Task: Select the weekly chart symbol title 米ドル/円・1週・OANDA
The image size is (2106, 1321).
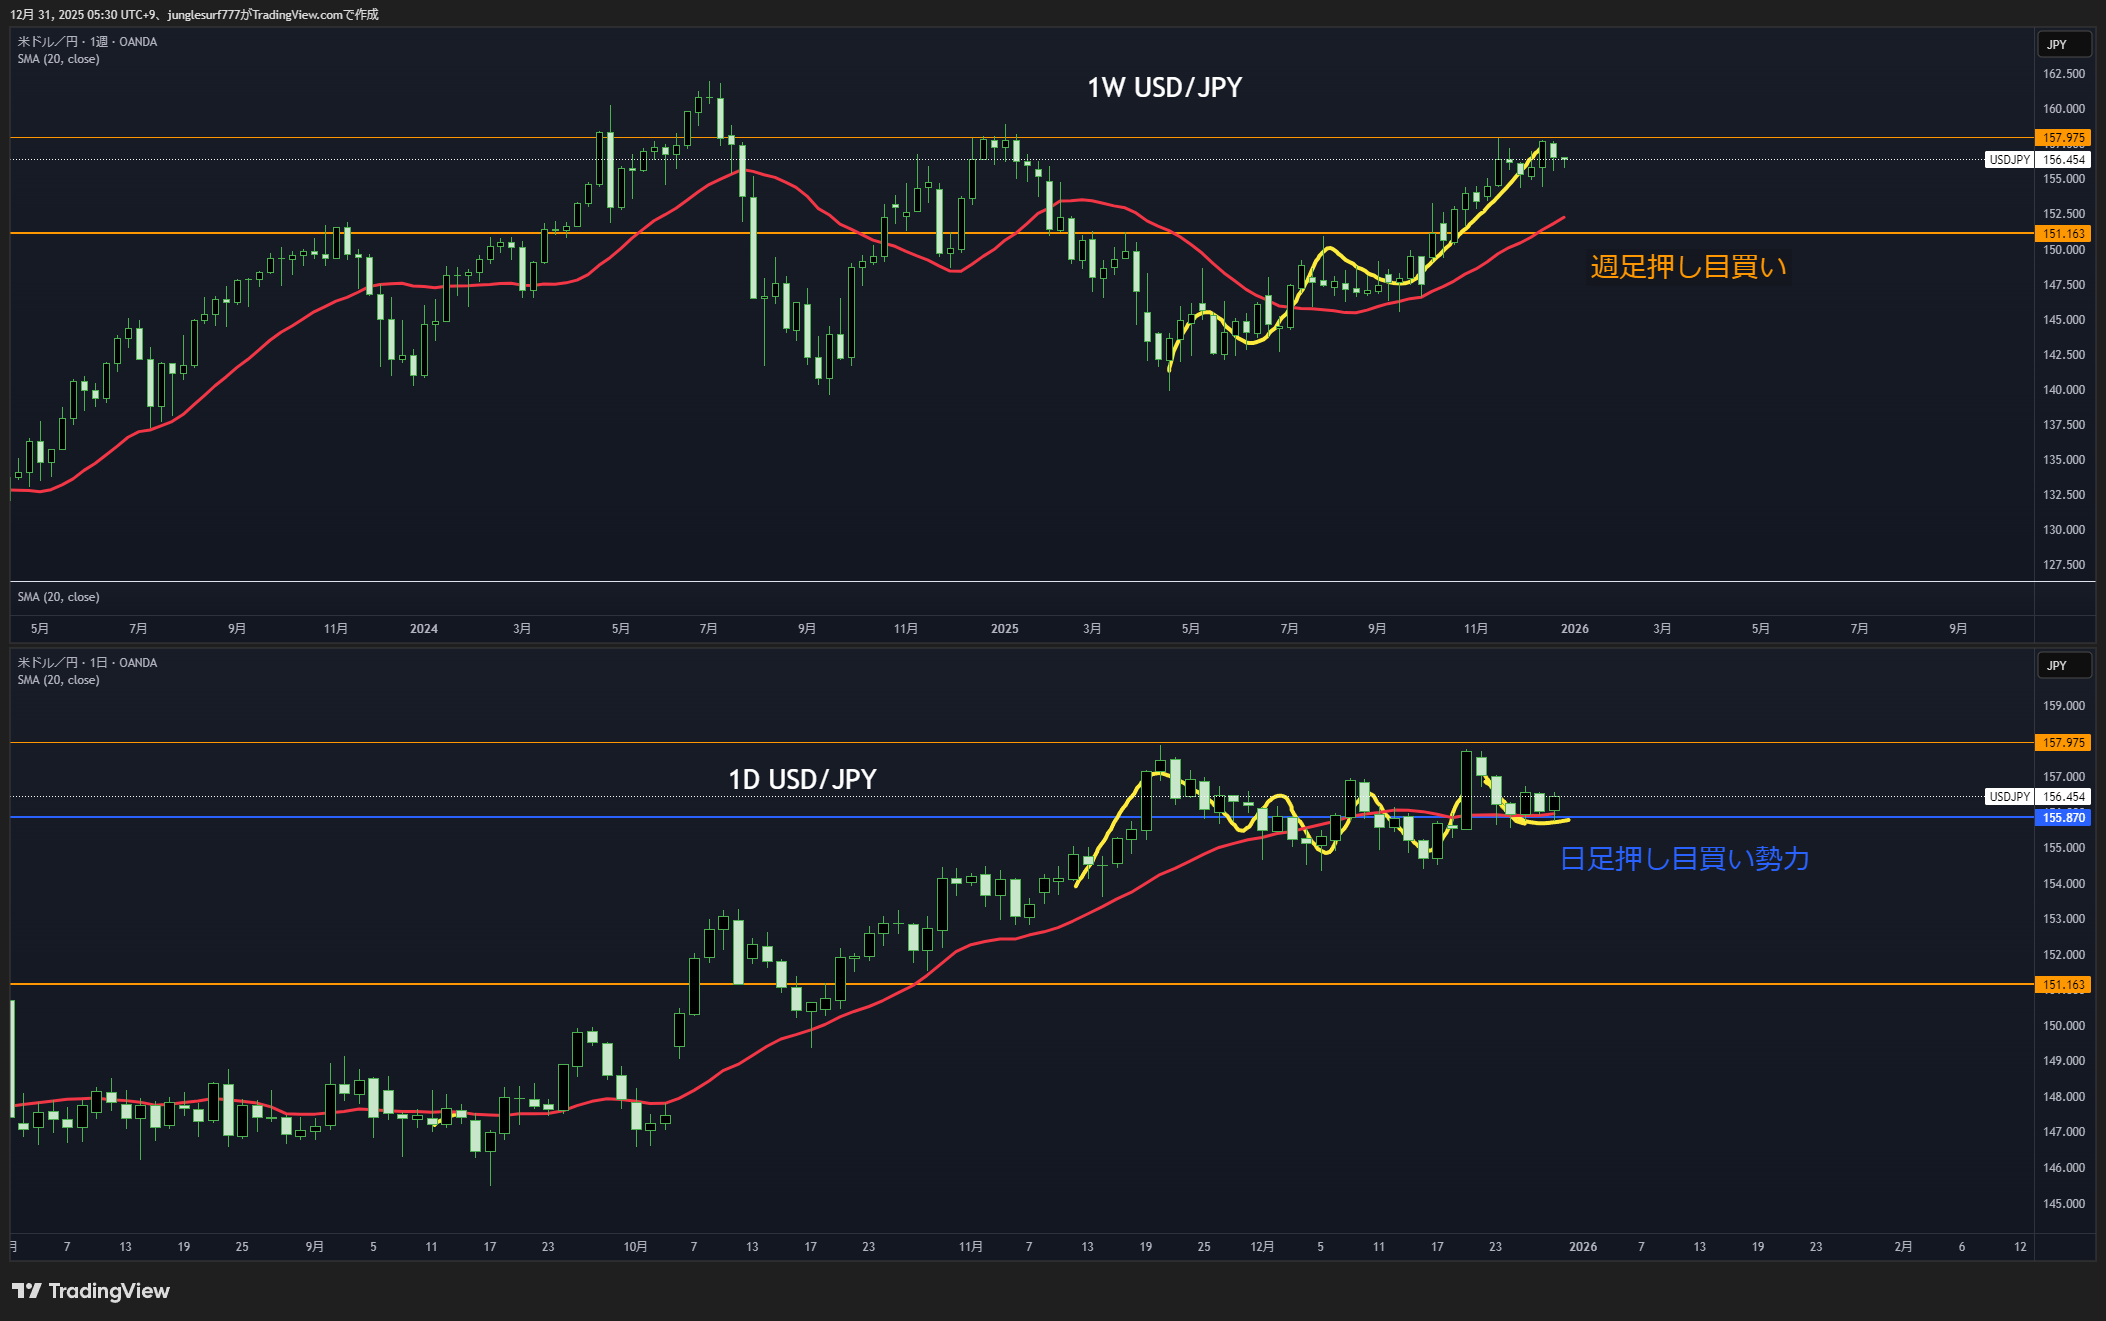Action: point(87,42)
